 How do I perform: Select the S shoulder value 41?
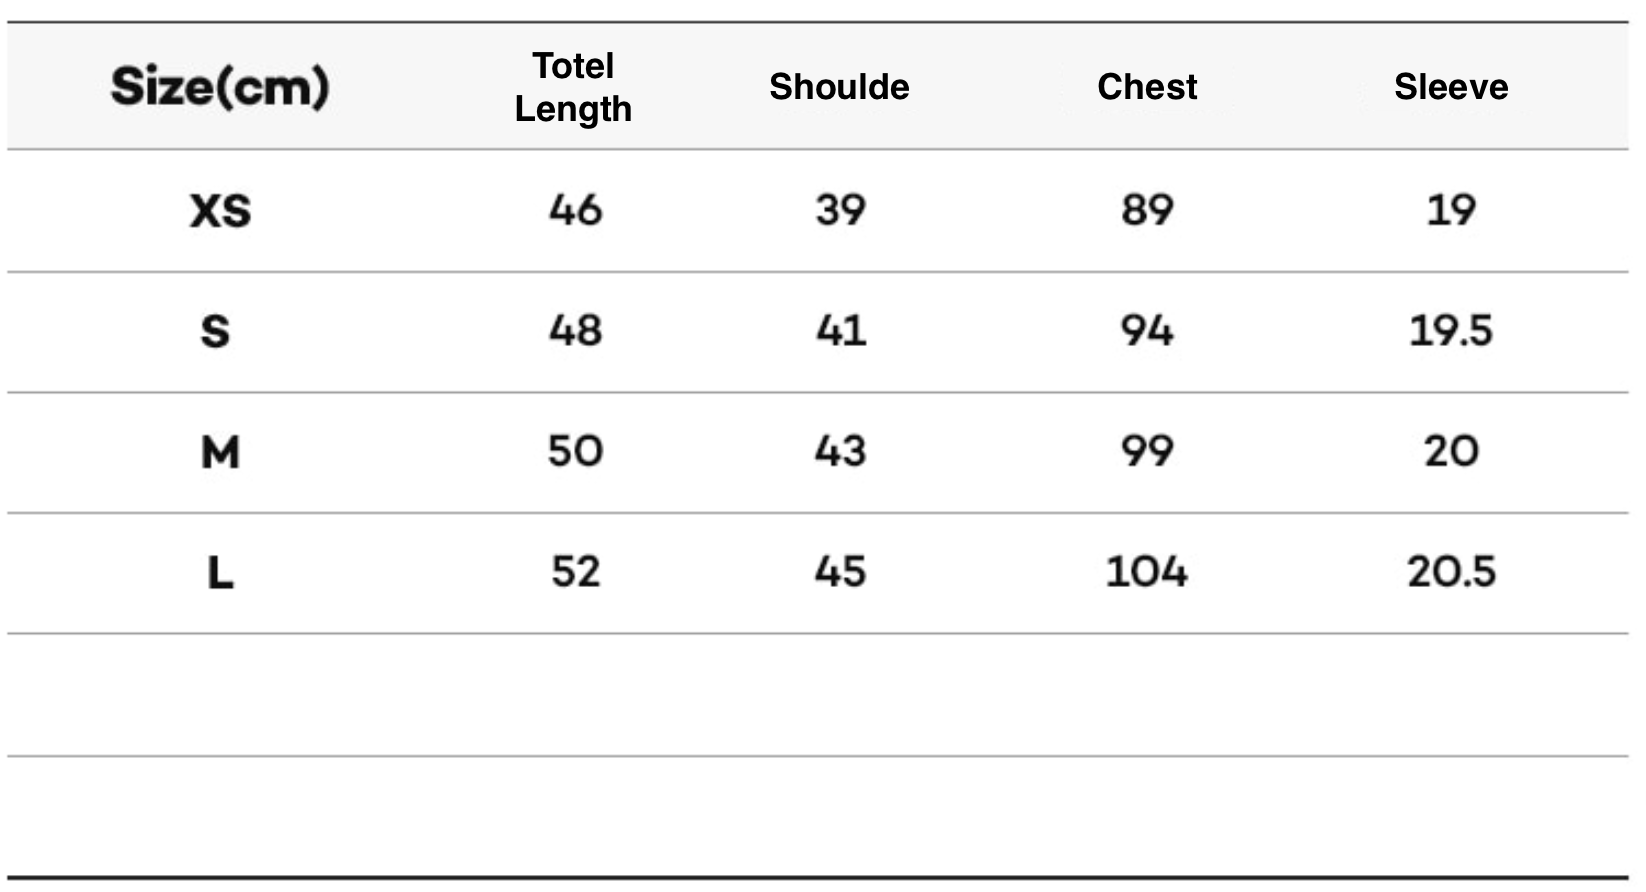coord(840,330)
